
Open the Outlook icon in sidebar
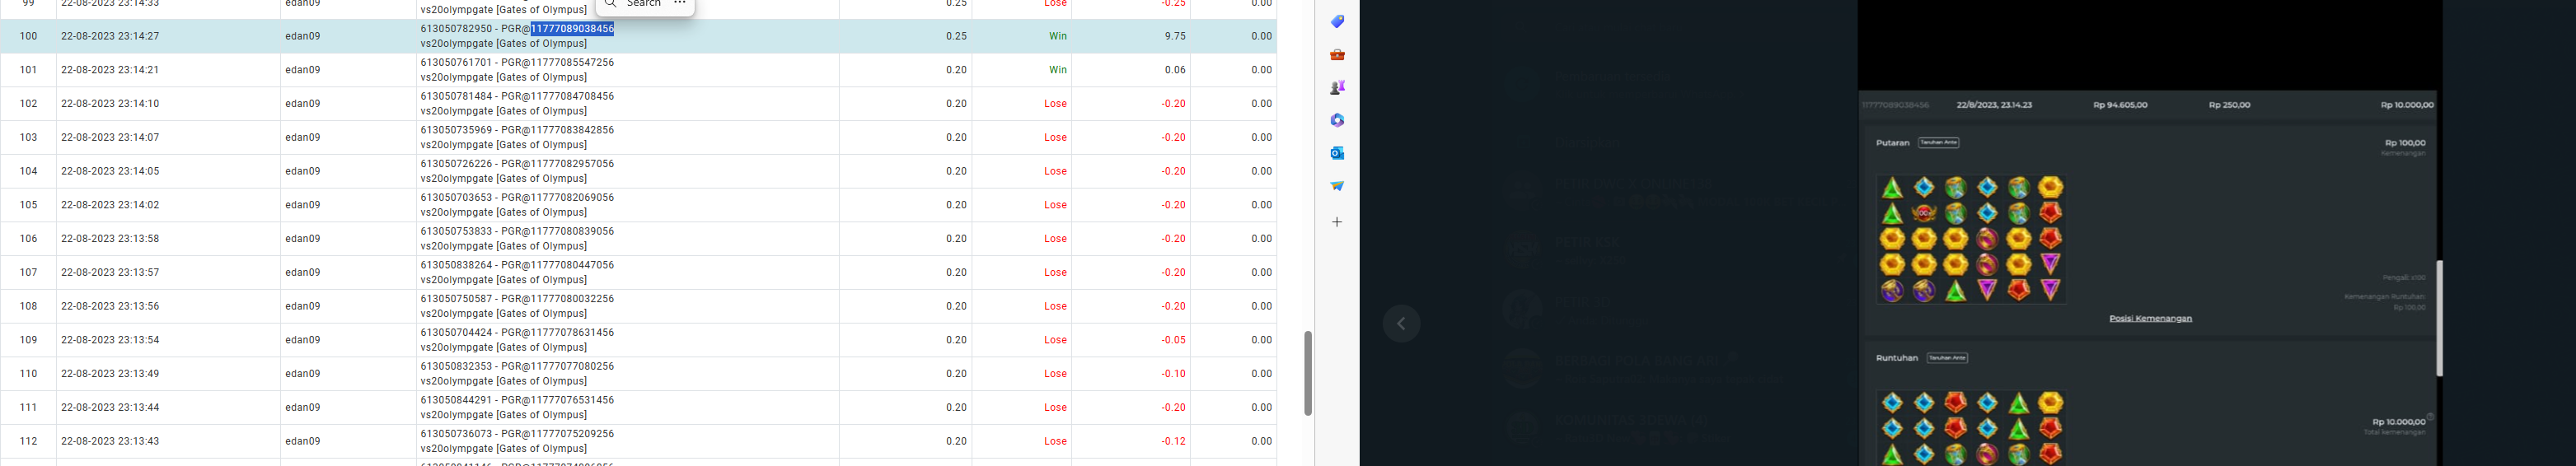[x=1337, y=153]
